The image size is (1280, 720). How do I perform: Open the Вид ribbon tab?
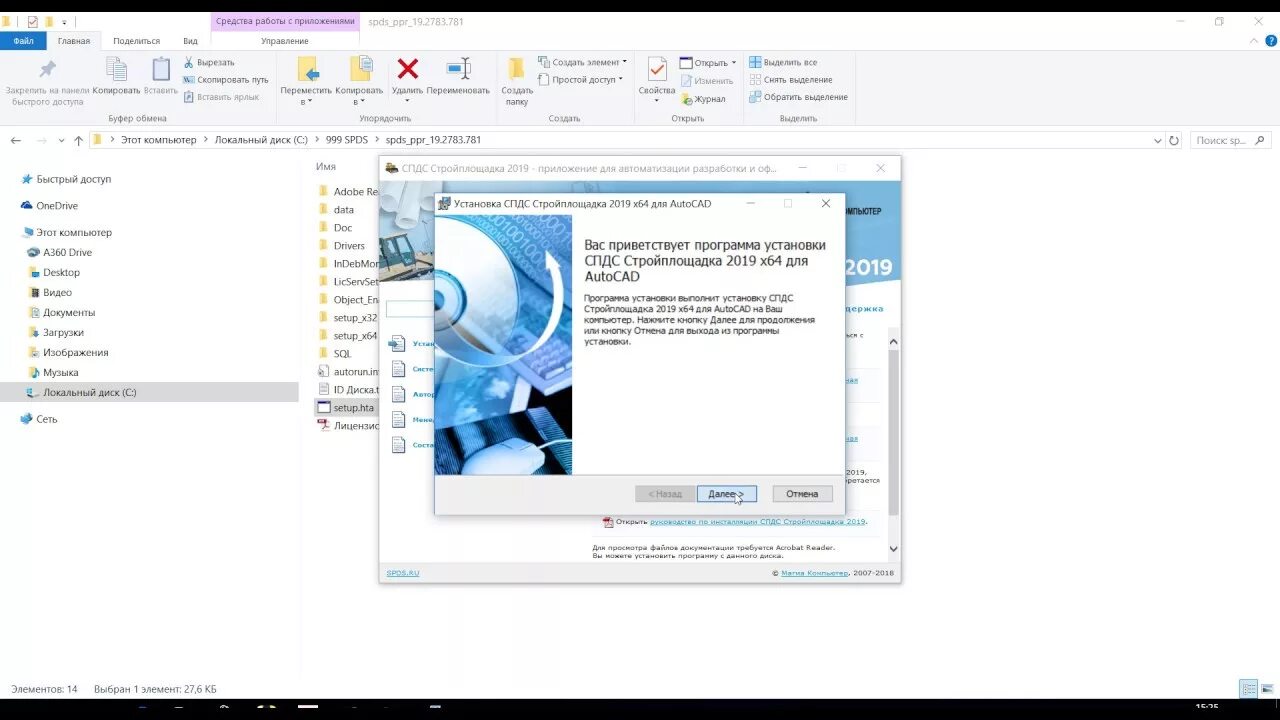tap(190, 41)
